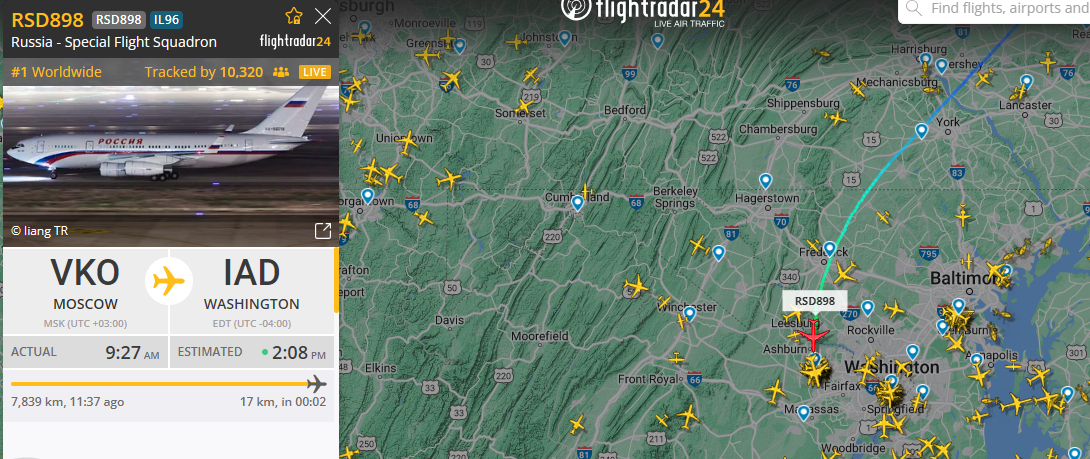Click the grey RSD898 callsign badge
Image resolution: width=1090 pixels, height=459 pixels.
117,19
